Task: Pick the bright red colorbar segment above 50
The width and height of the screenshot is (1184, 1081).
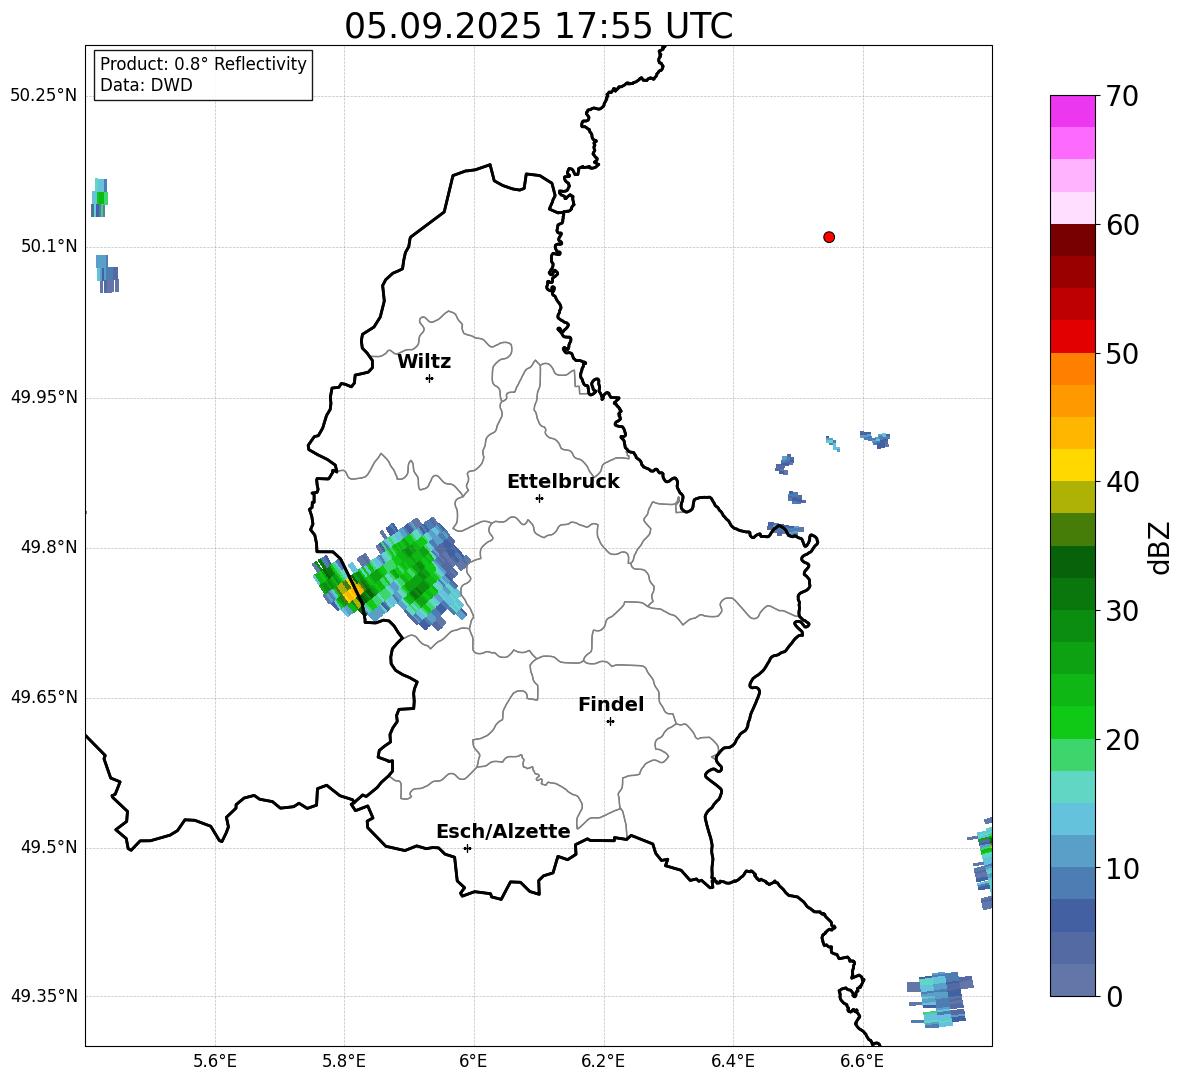Action: pyautogui.click(x=1072, y=337)
